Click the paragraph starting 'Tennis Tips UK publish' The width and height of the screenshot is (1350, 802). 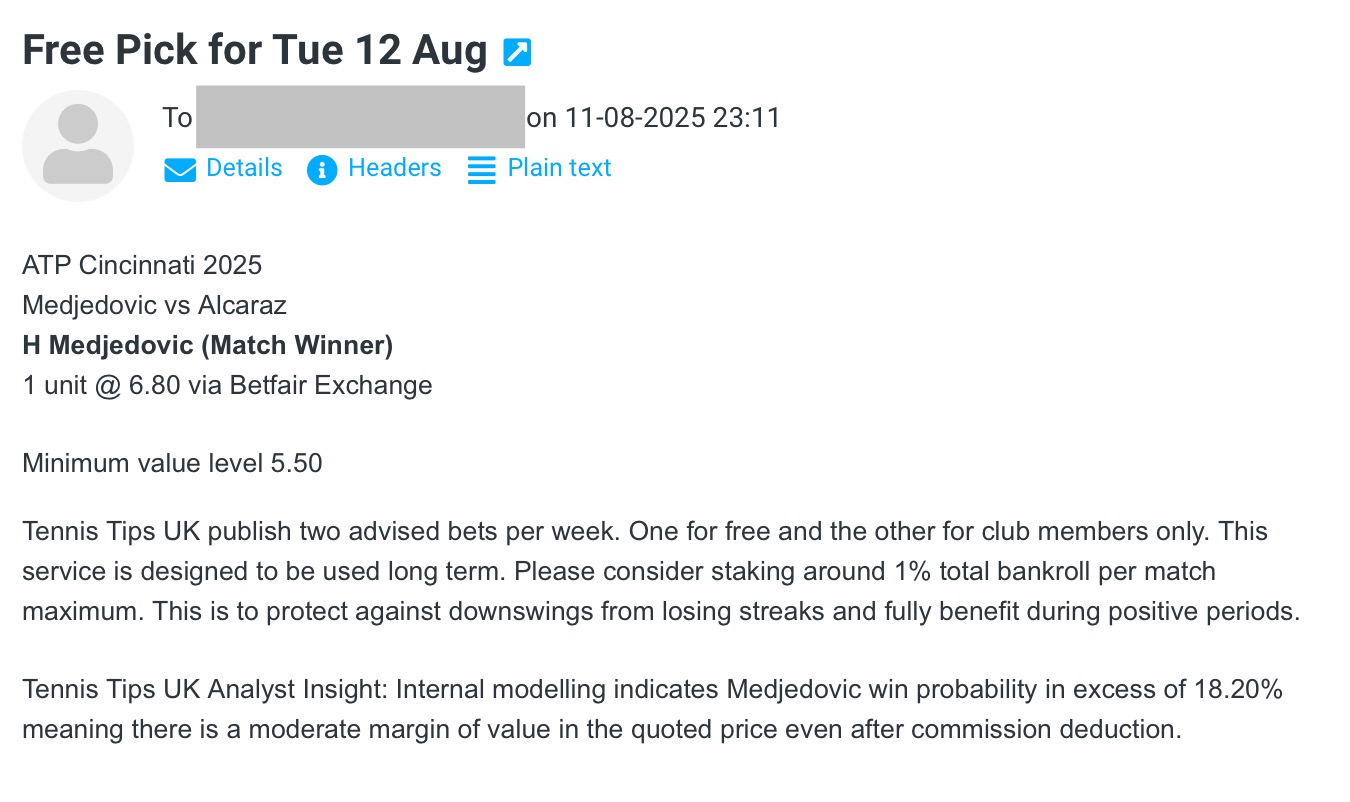coord(660,571)
